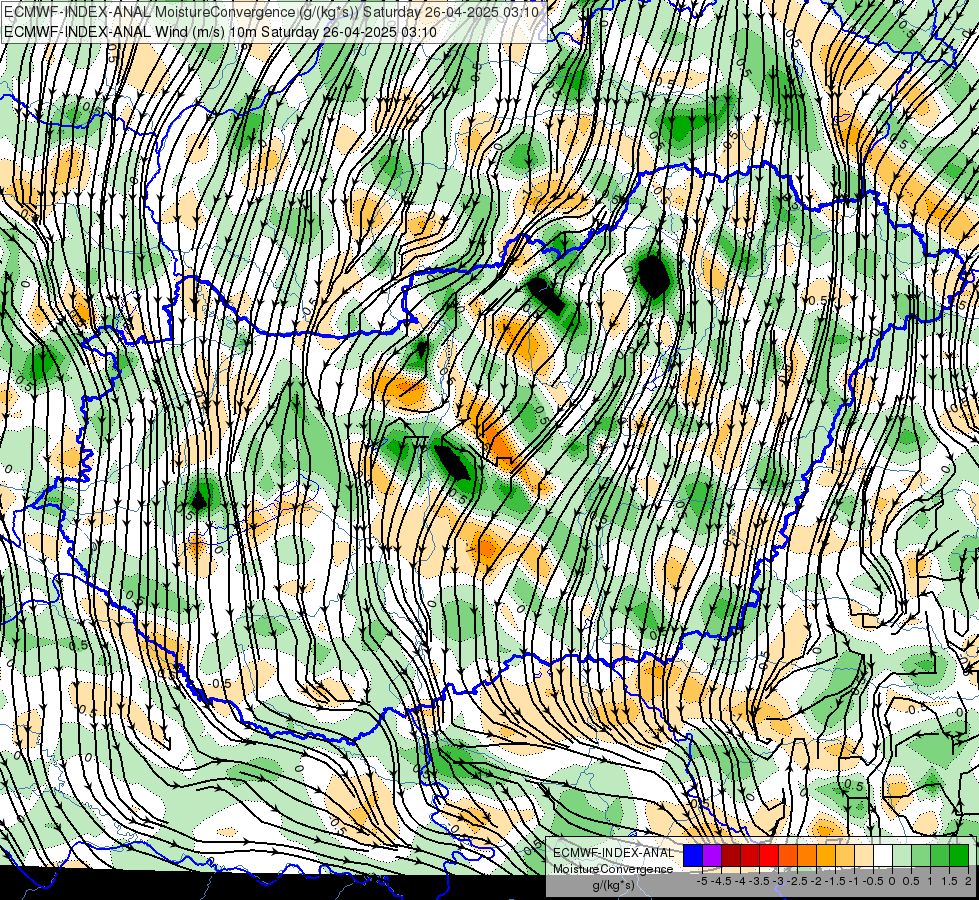
Task: Click the darkest red legend swatch
Action: click(x=731, y=855)
